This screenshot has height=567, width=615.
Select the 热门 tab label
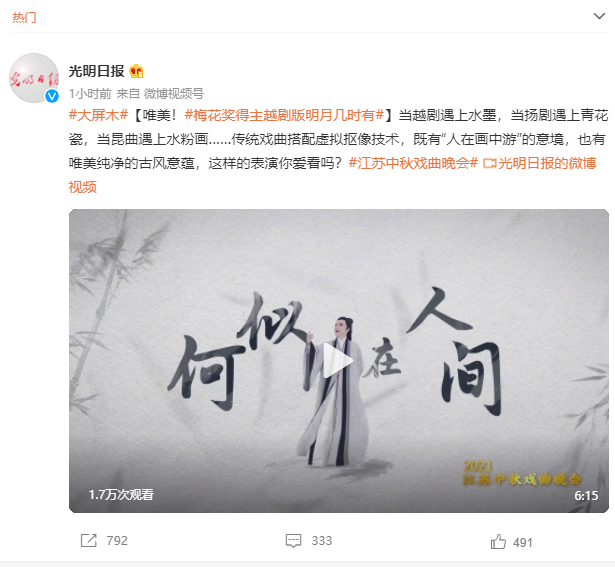[24, 17]
